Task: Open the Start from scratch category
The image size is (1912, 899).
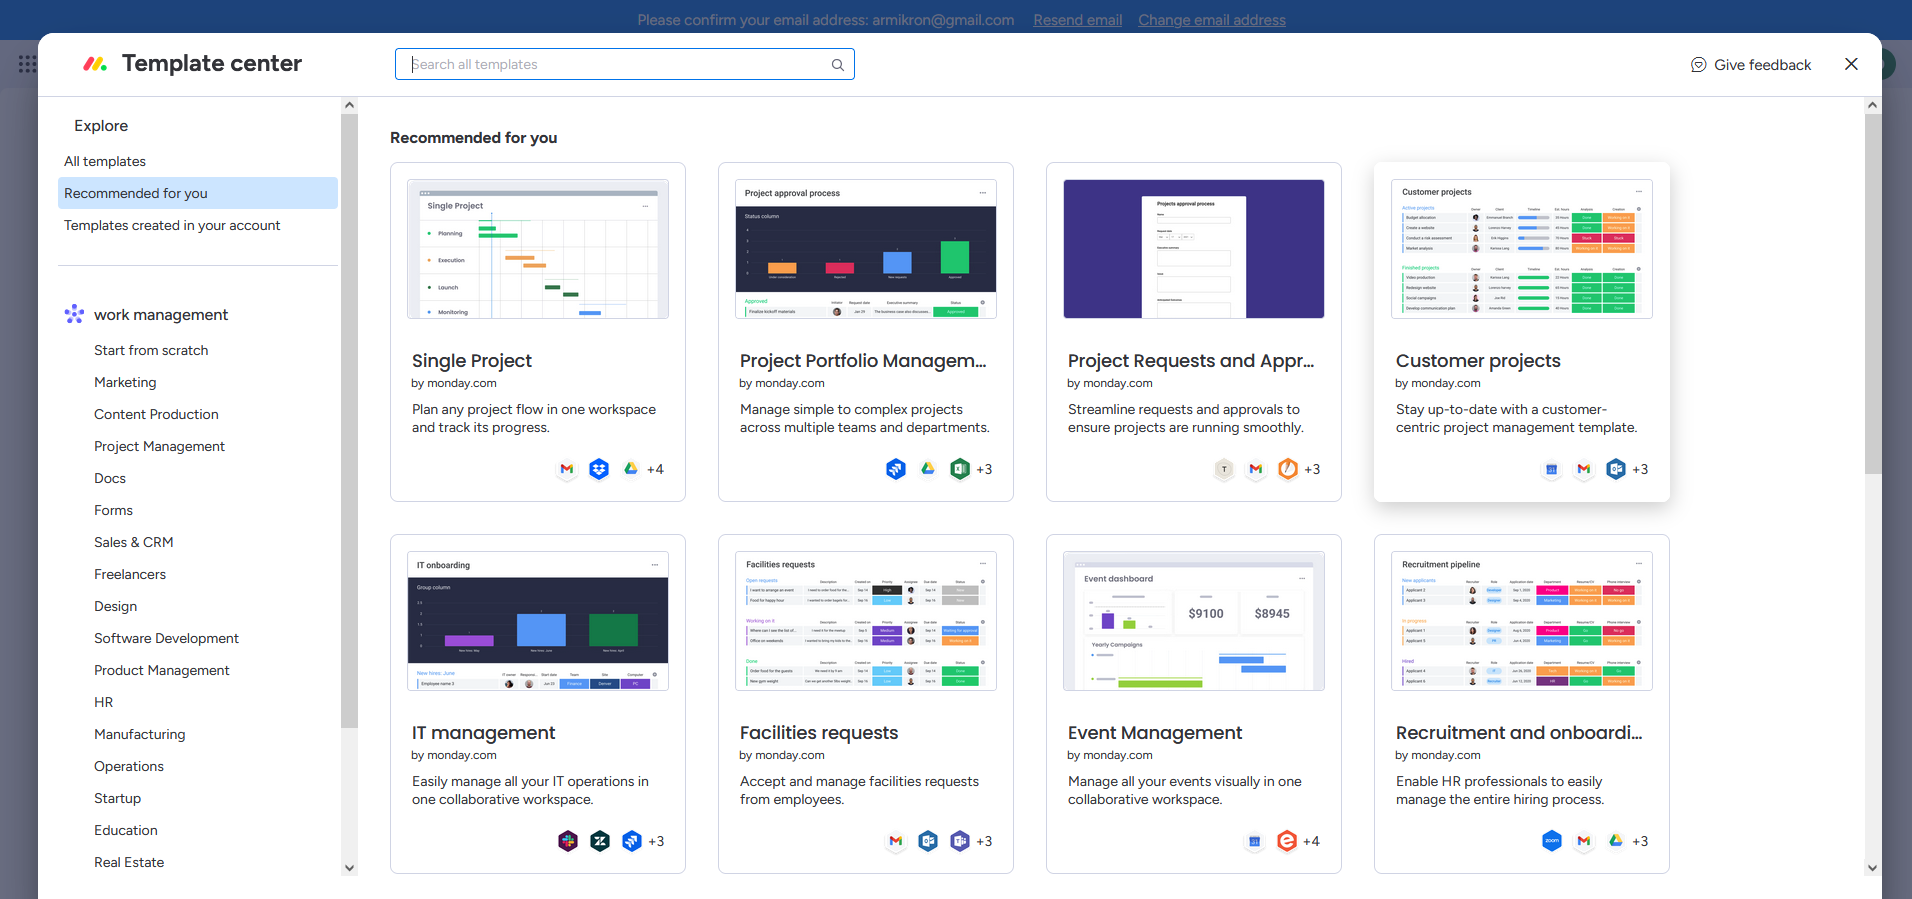Action: click(151, 350)
